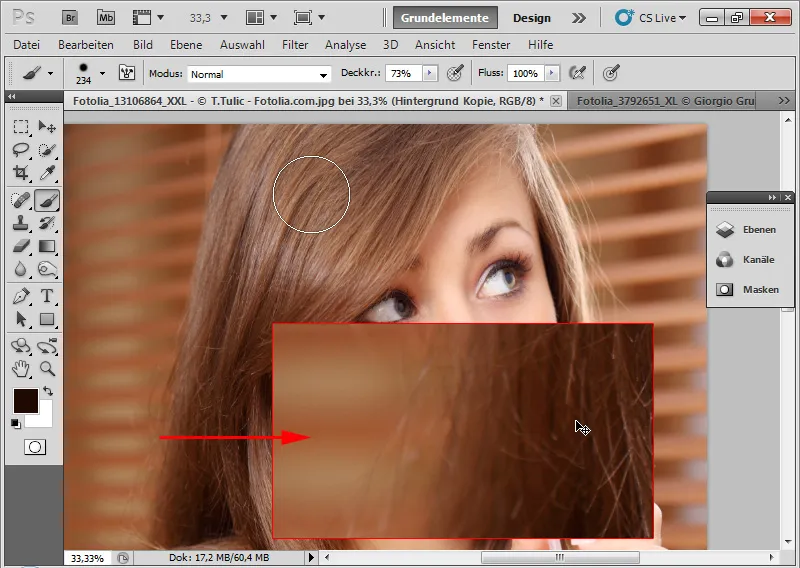Click the foreground color swatch
The height and width of the screenshot is (568, 800).
[x=26, y=401]
